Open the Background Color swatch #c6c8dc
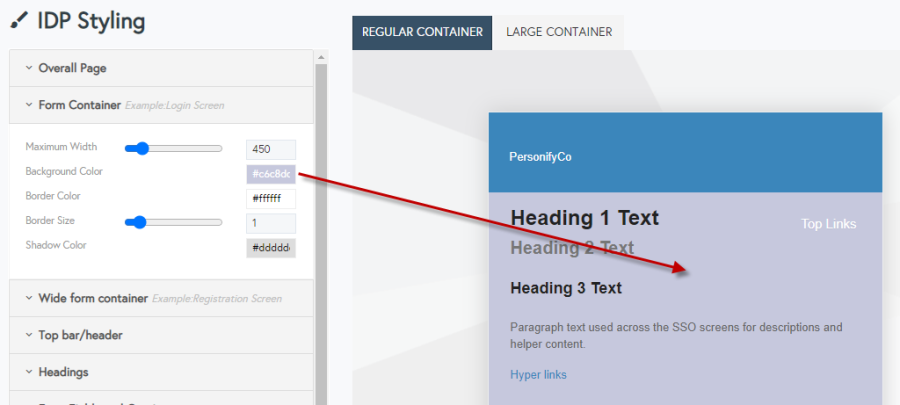The width and height of the screenshot is (900, 405). (x=271, y=174)
